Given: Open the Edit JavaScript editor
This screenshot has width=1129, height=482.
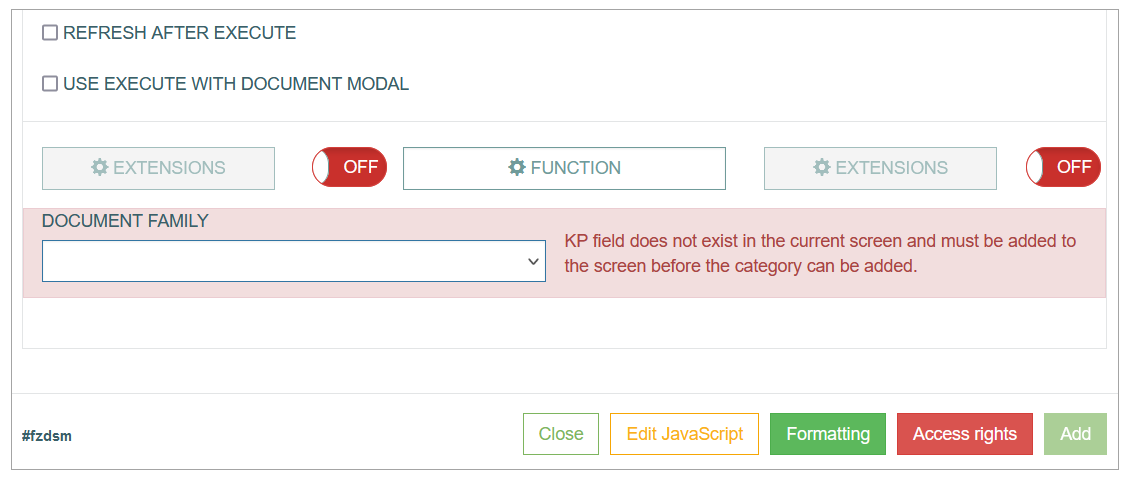Looking at the screenshot, I should pos(684,434).
